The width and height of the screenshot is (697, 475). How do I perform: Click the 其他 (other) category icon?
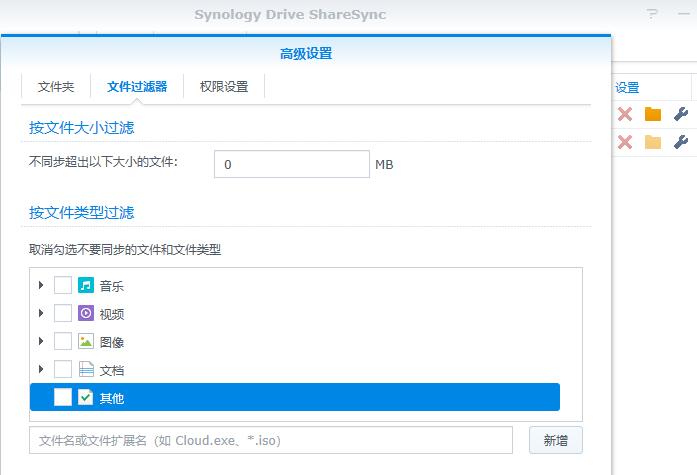coord(86,398)
